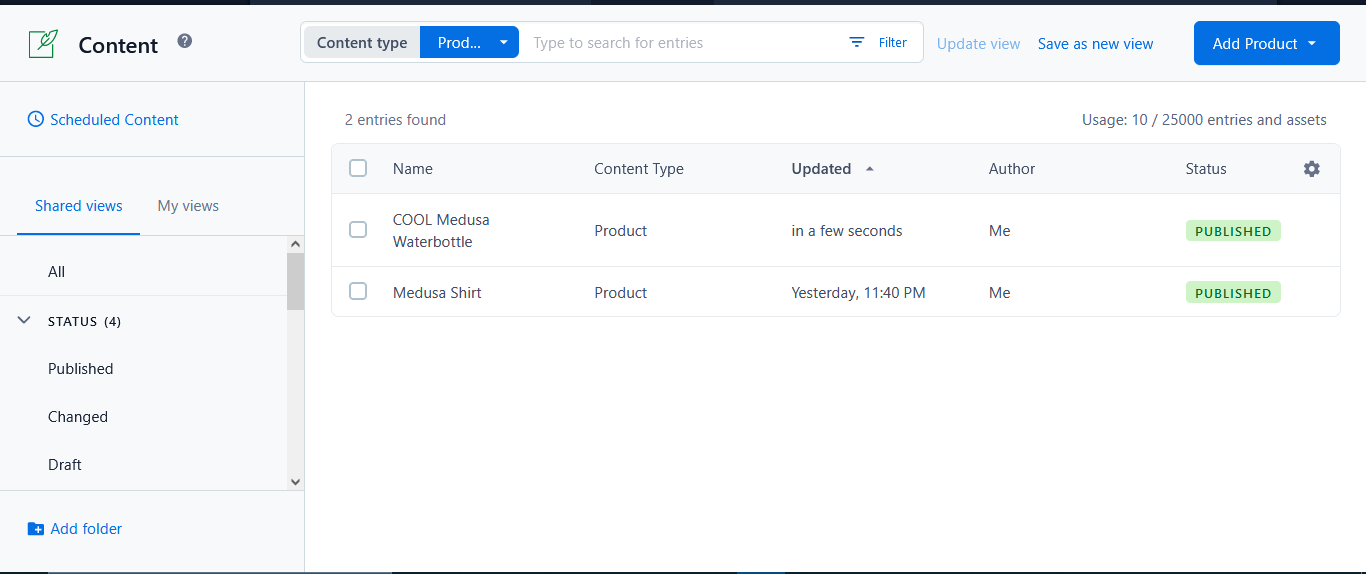Switch to the My views tab
1366x574 pixels.
(188, 206)
